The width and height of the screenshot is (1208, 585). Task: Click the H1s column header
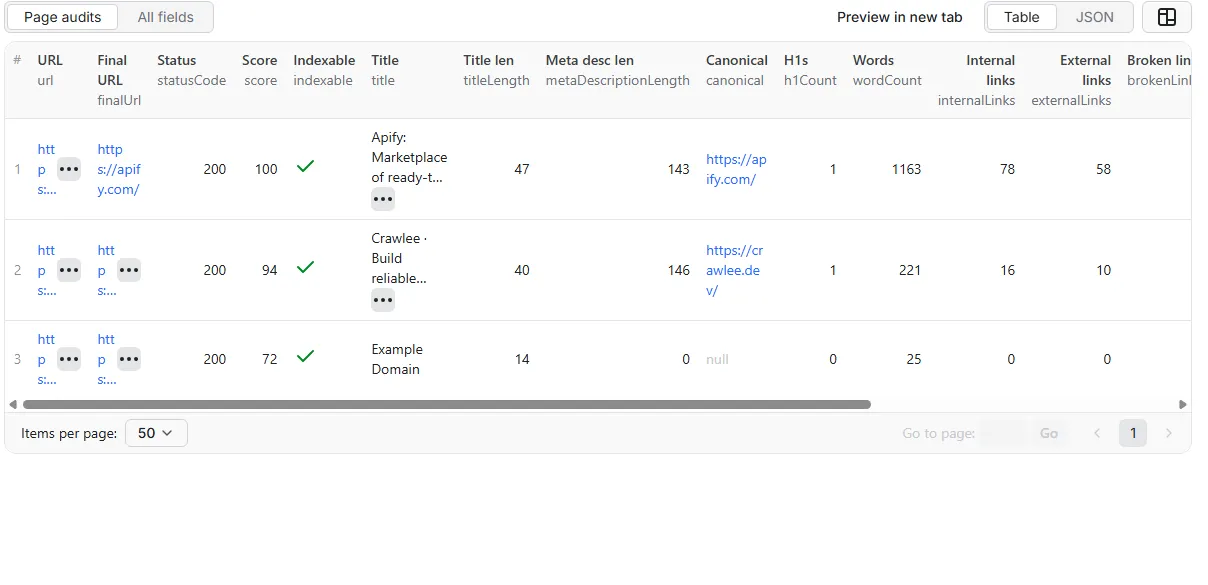(x=810, y=70)
